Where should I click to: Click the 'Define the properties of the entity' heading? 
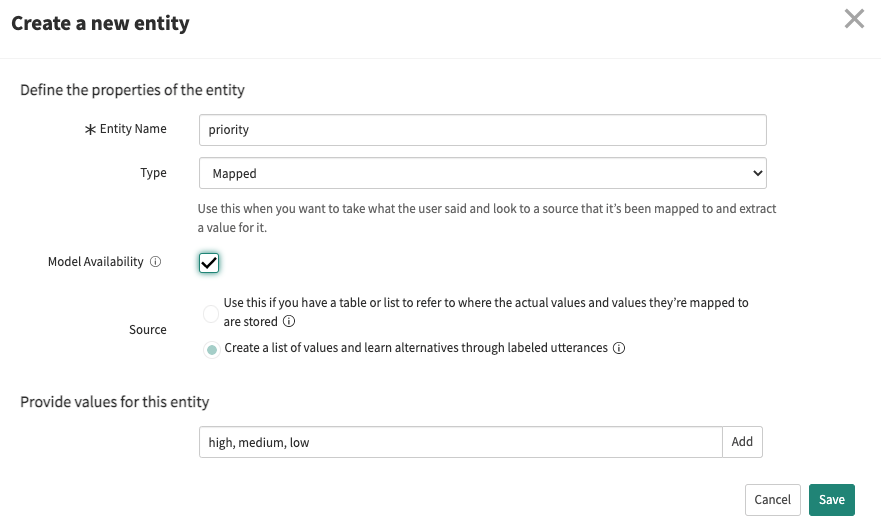133,90
